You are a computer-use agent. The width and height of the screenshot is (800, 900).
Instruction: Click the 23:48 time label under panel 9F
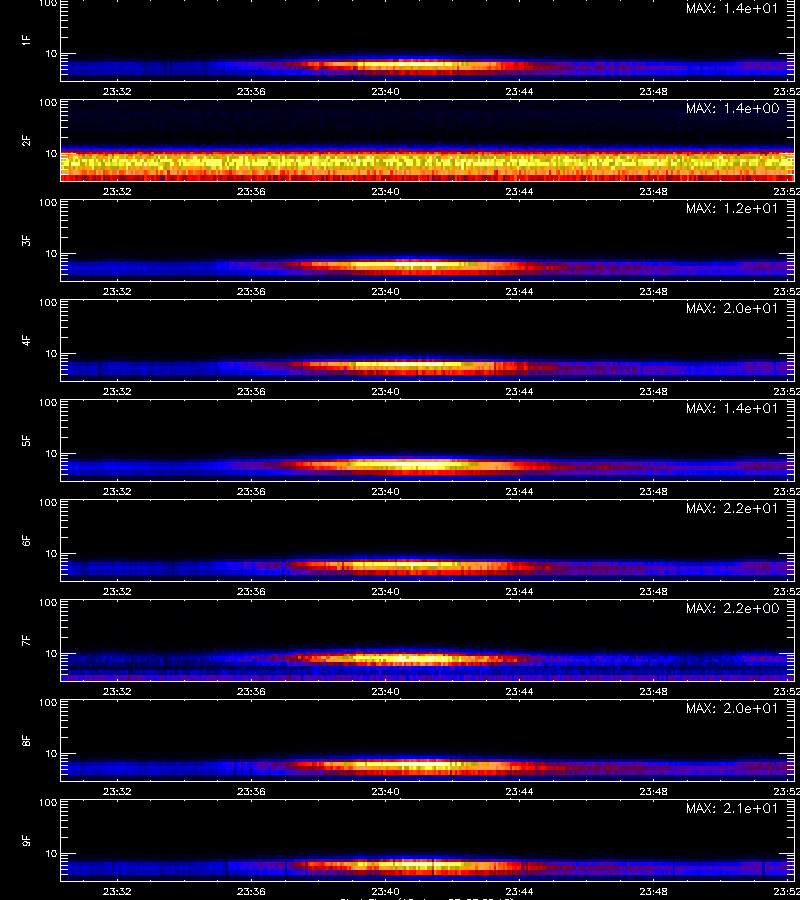pos(653,891)
